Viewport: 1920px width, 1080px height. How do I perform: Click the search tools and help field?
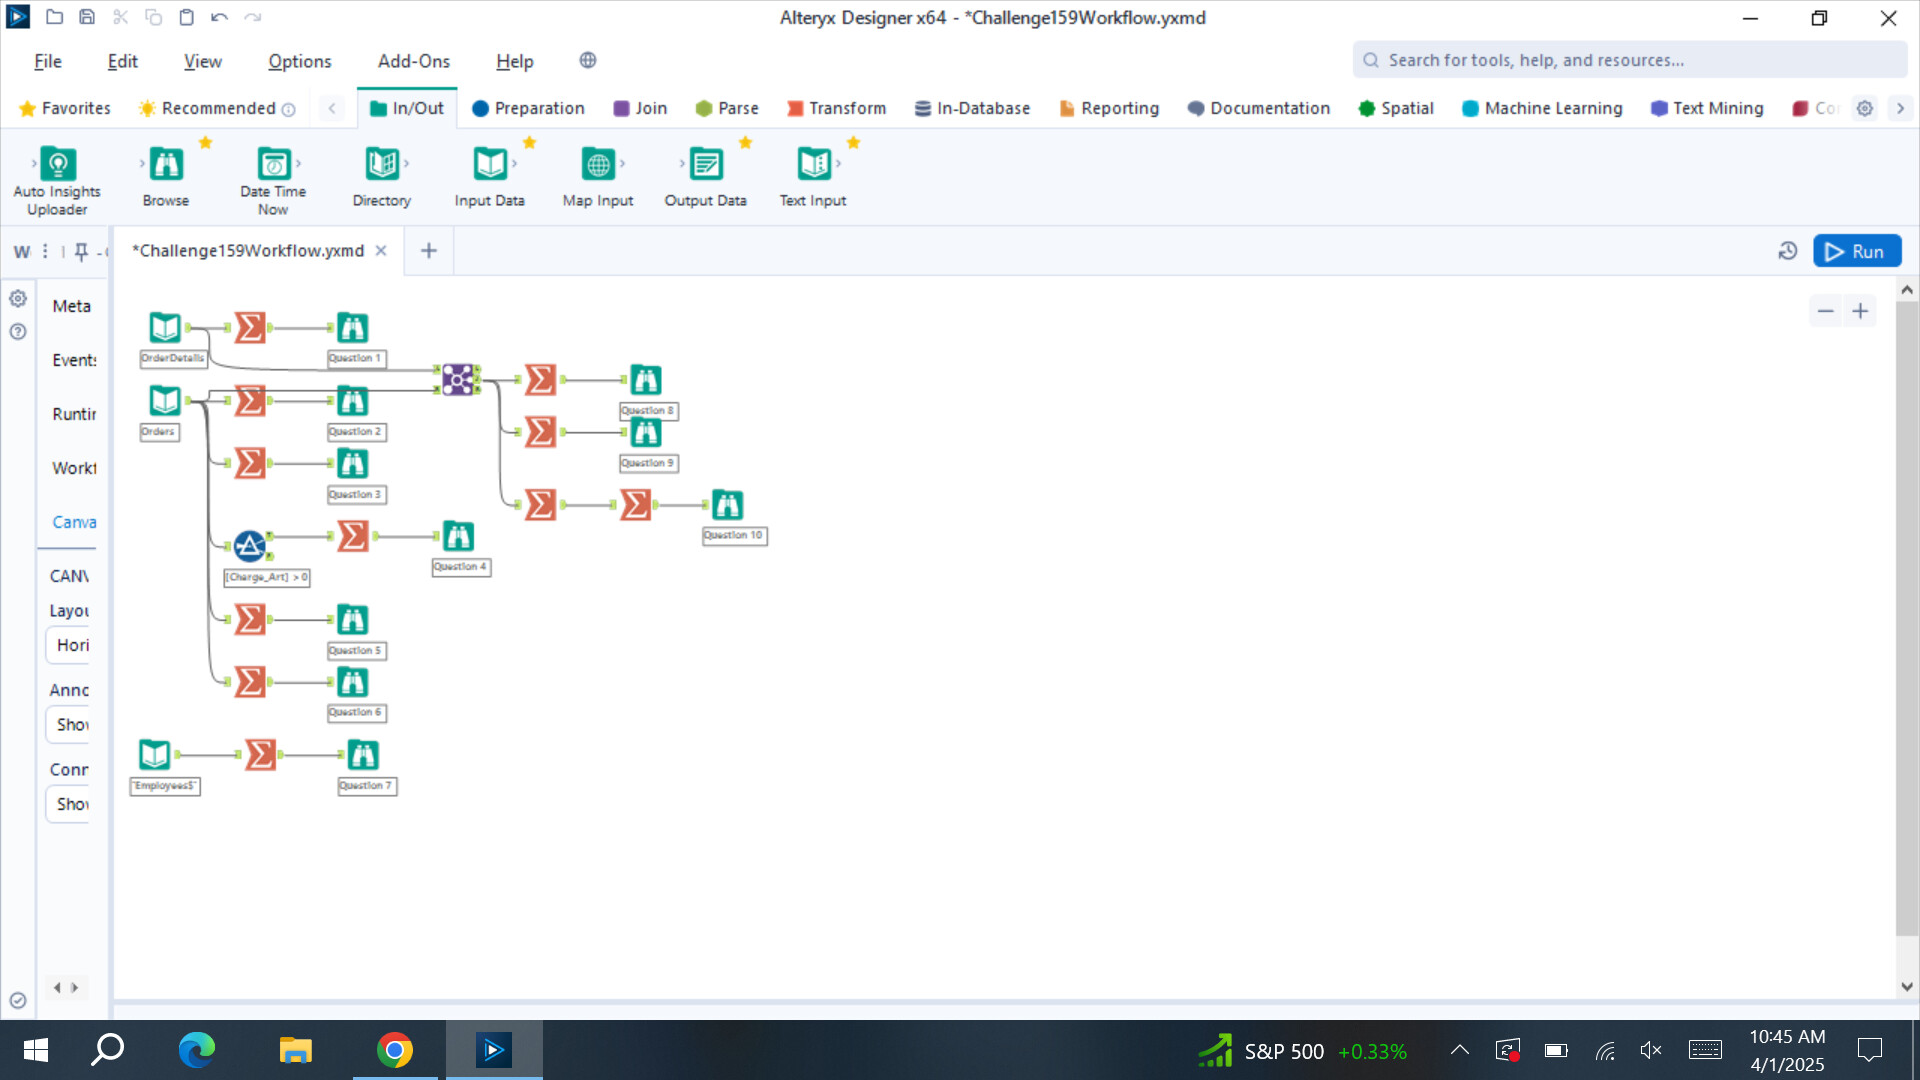tap(1630, 60)
